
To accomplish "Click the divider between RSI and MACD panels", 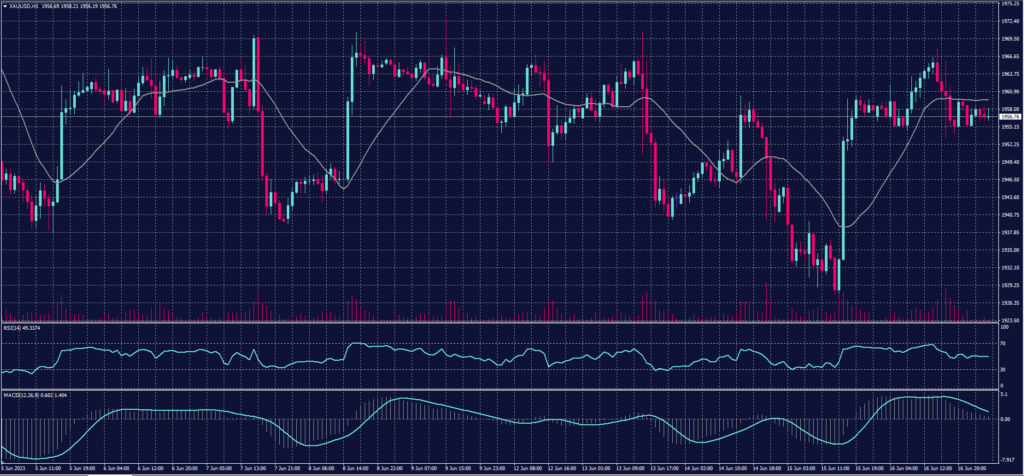I will pyautogui.click(x=500, y=390).
